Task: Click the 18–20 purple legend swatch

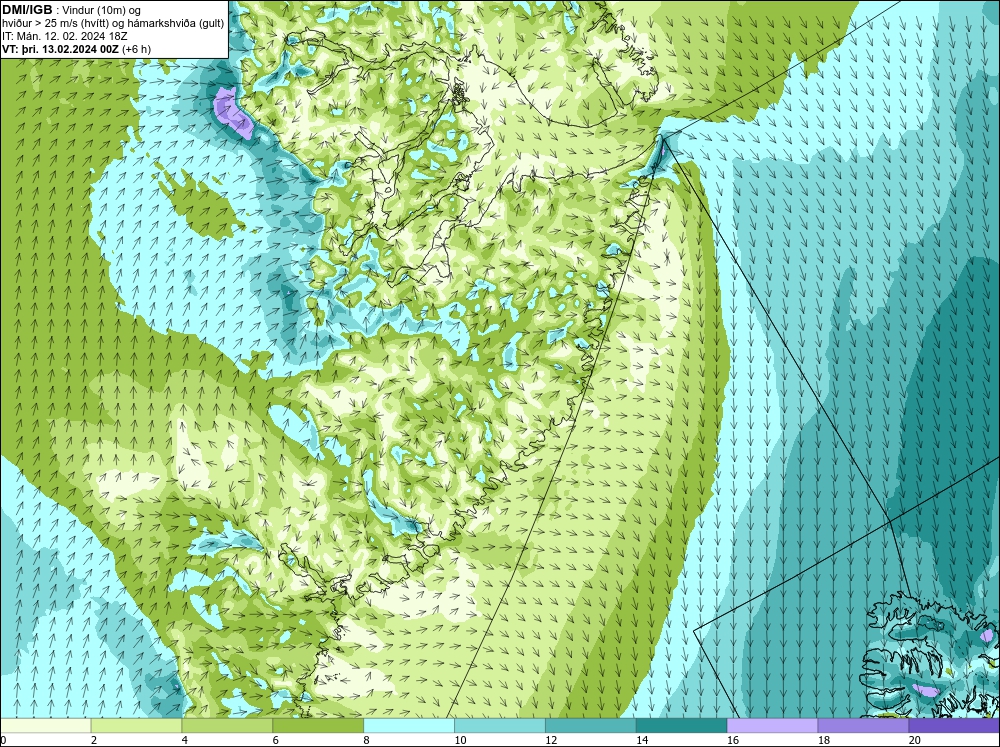Action: pos(863,725)
